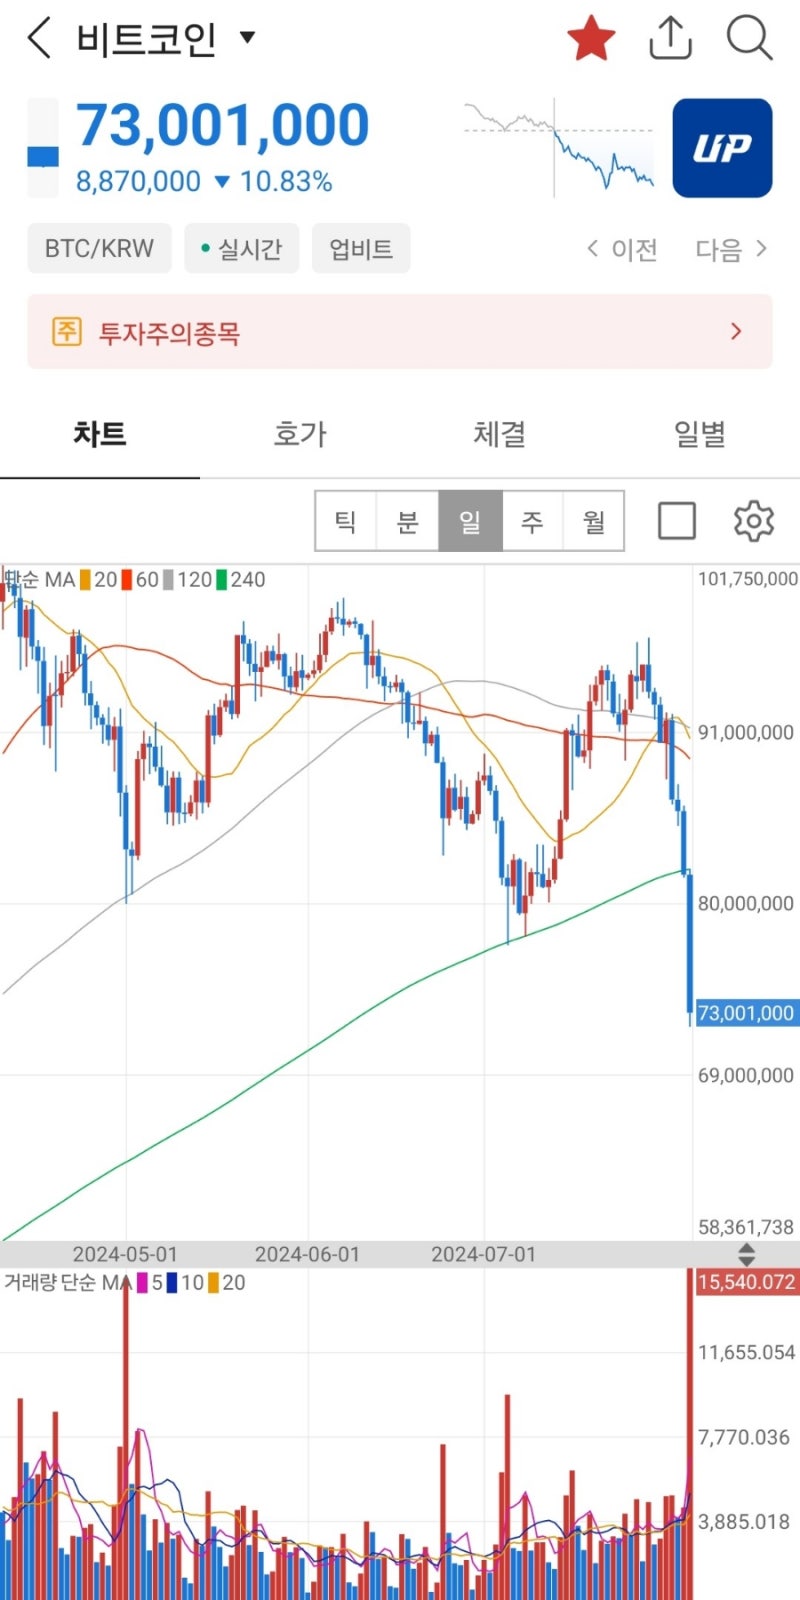Image resolution: width=800 pixels, height=1600 pixels.
Task: Click the investment warning badge icon
Action: (x=66, y=331)
